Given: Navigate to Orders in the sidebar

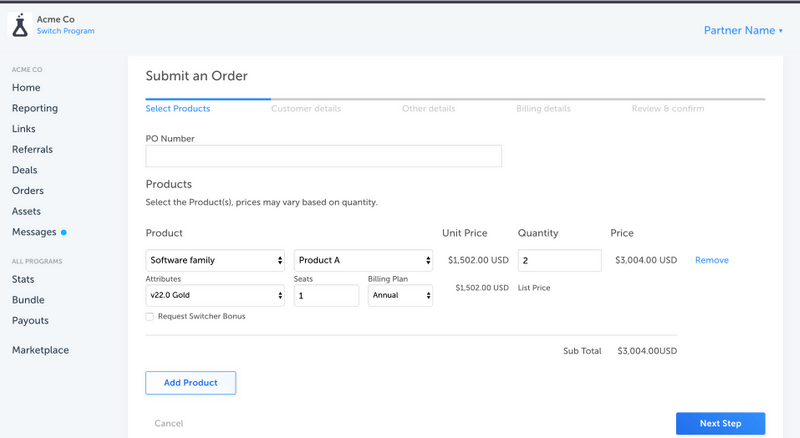Looking at the screenshot, I should (x=28, y=191).
